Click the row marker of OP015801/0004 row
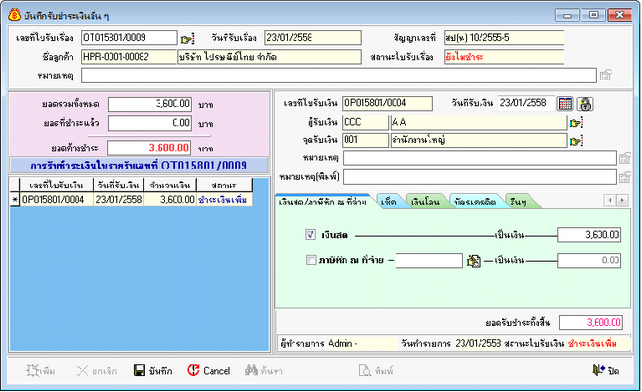 tap(15, 199)
